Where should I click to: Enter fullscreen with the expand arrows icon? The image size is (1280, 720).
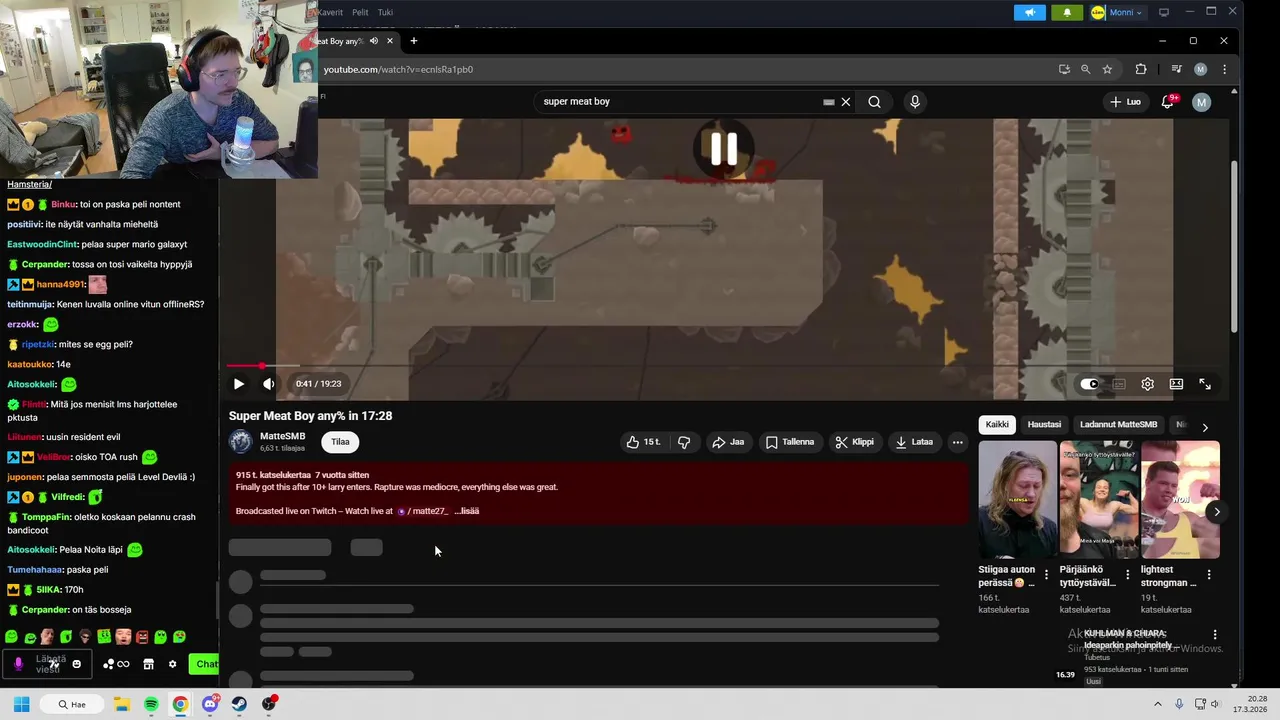pyautogui.click(x=1205, y=384)
